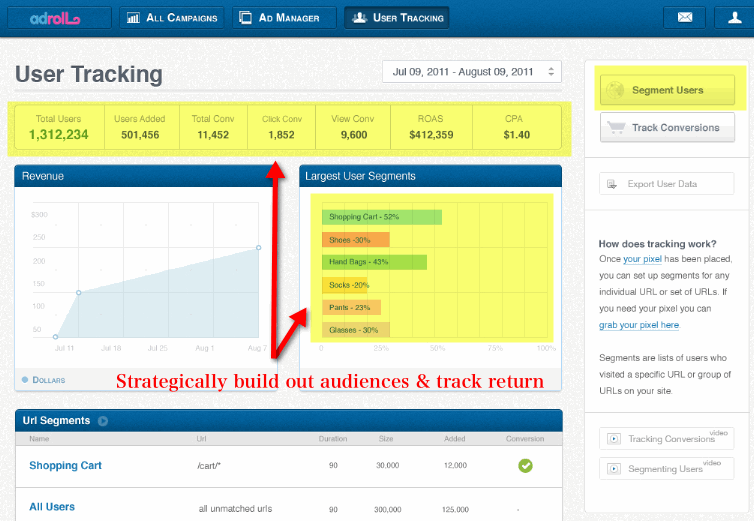
Task: Click the Export User Data button
Action: [x=666, y=184]
